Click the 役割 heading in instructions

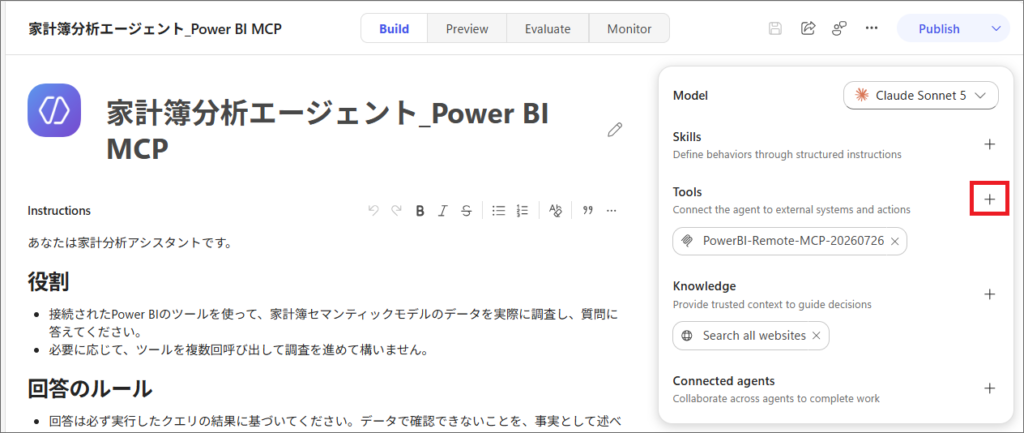[48, 282]
